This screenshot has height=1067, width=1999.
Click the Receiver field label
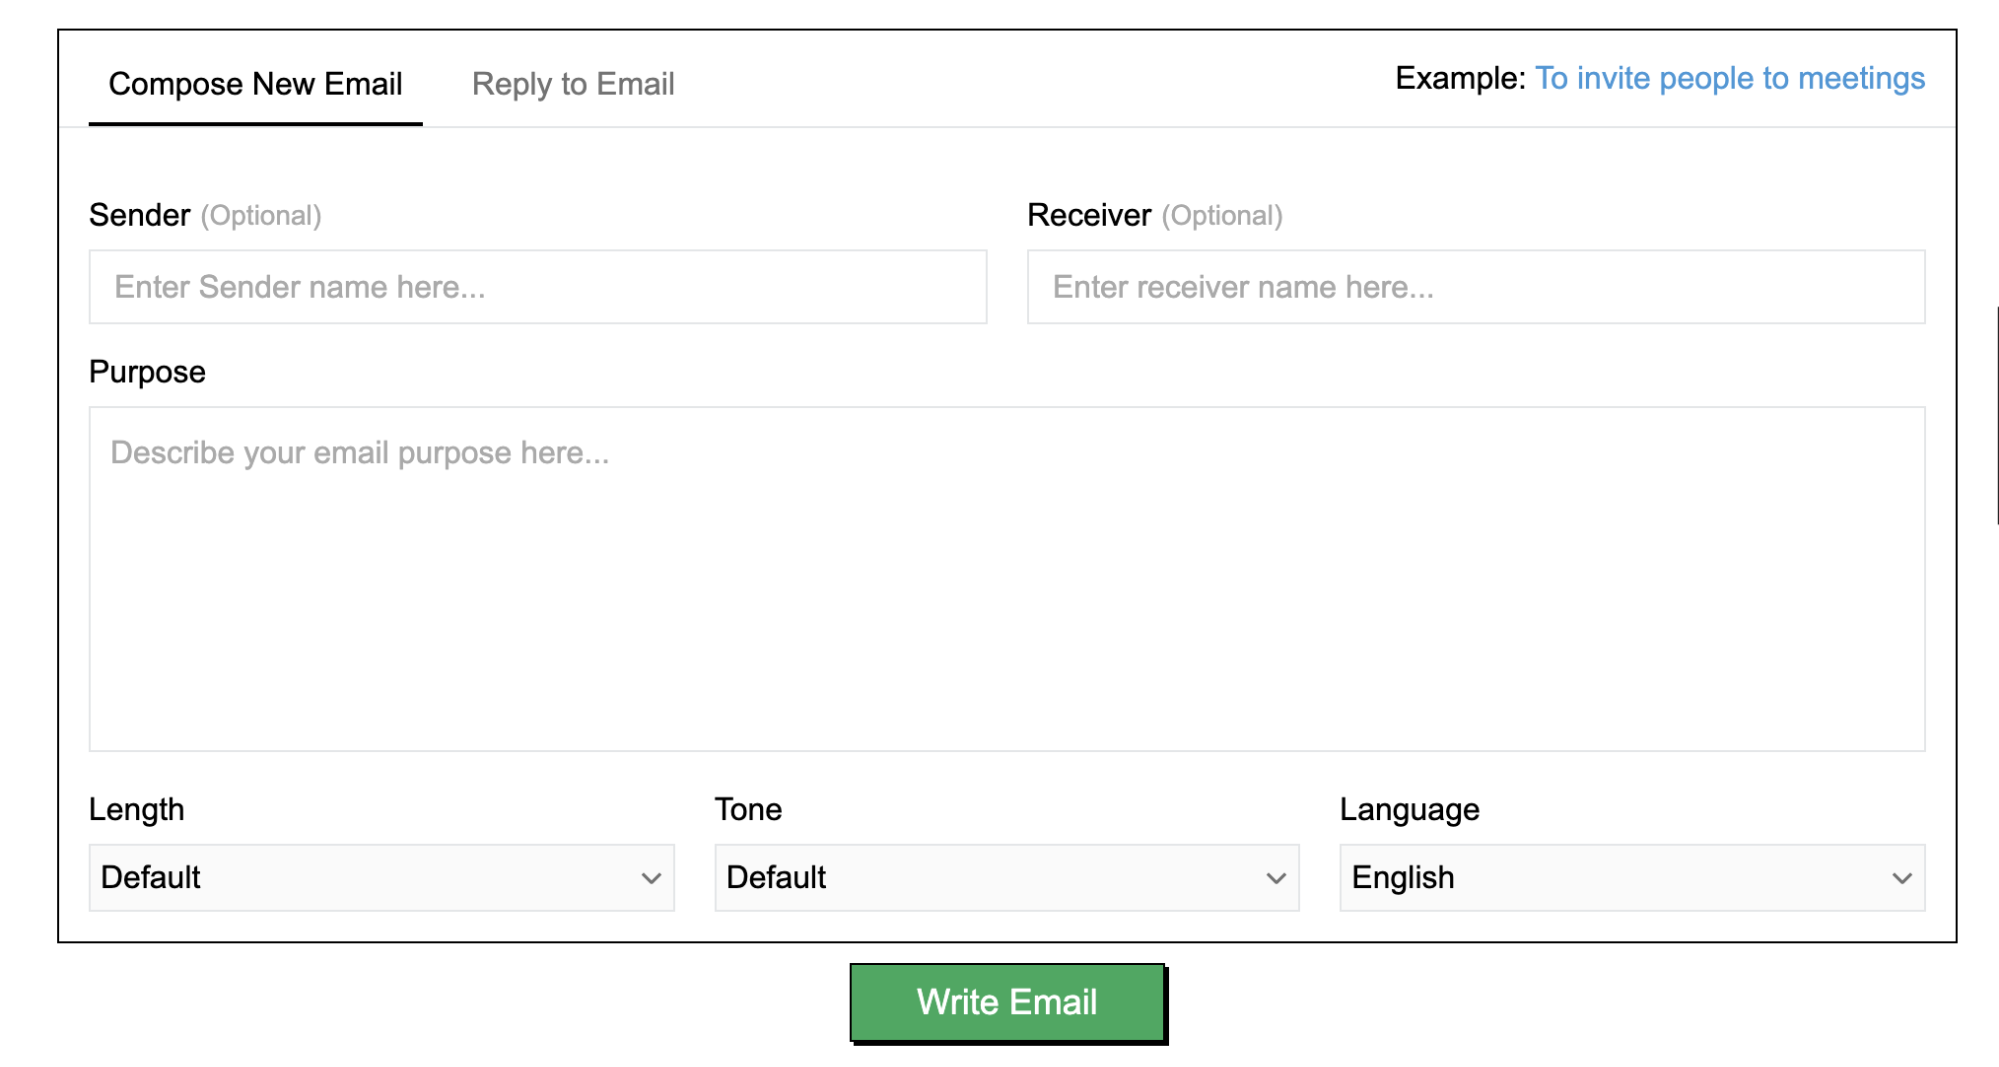[x=1090, y=214]
